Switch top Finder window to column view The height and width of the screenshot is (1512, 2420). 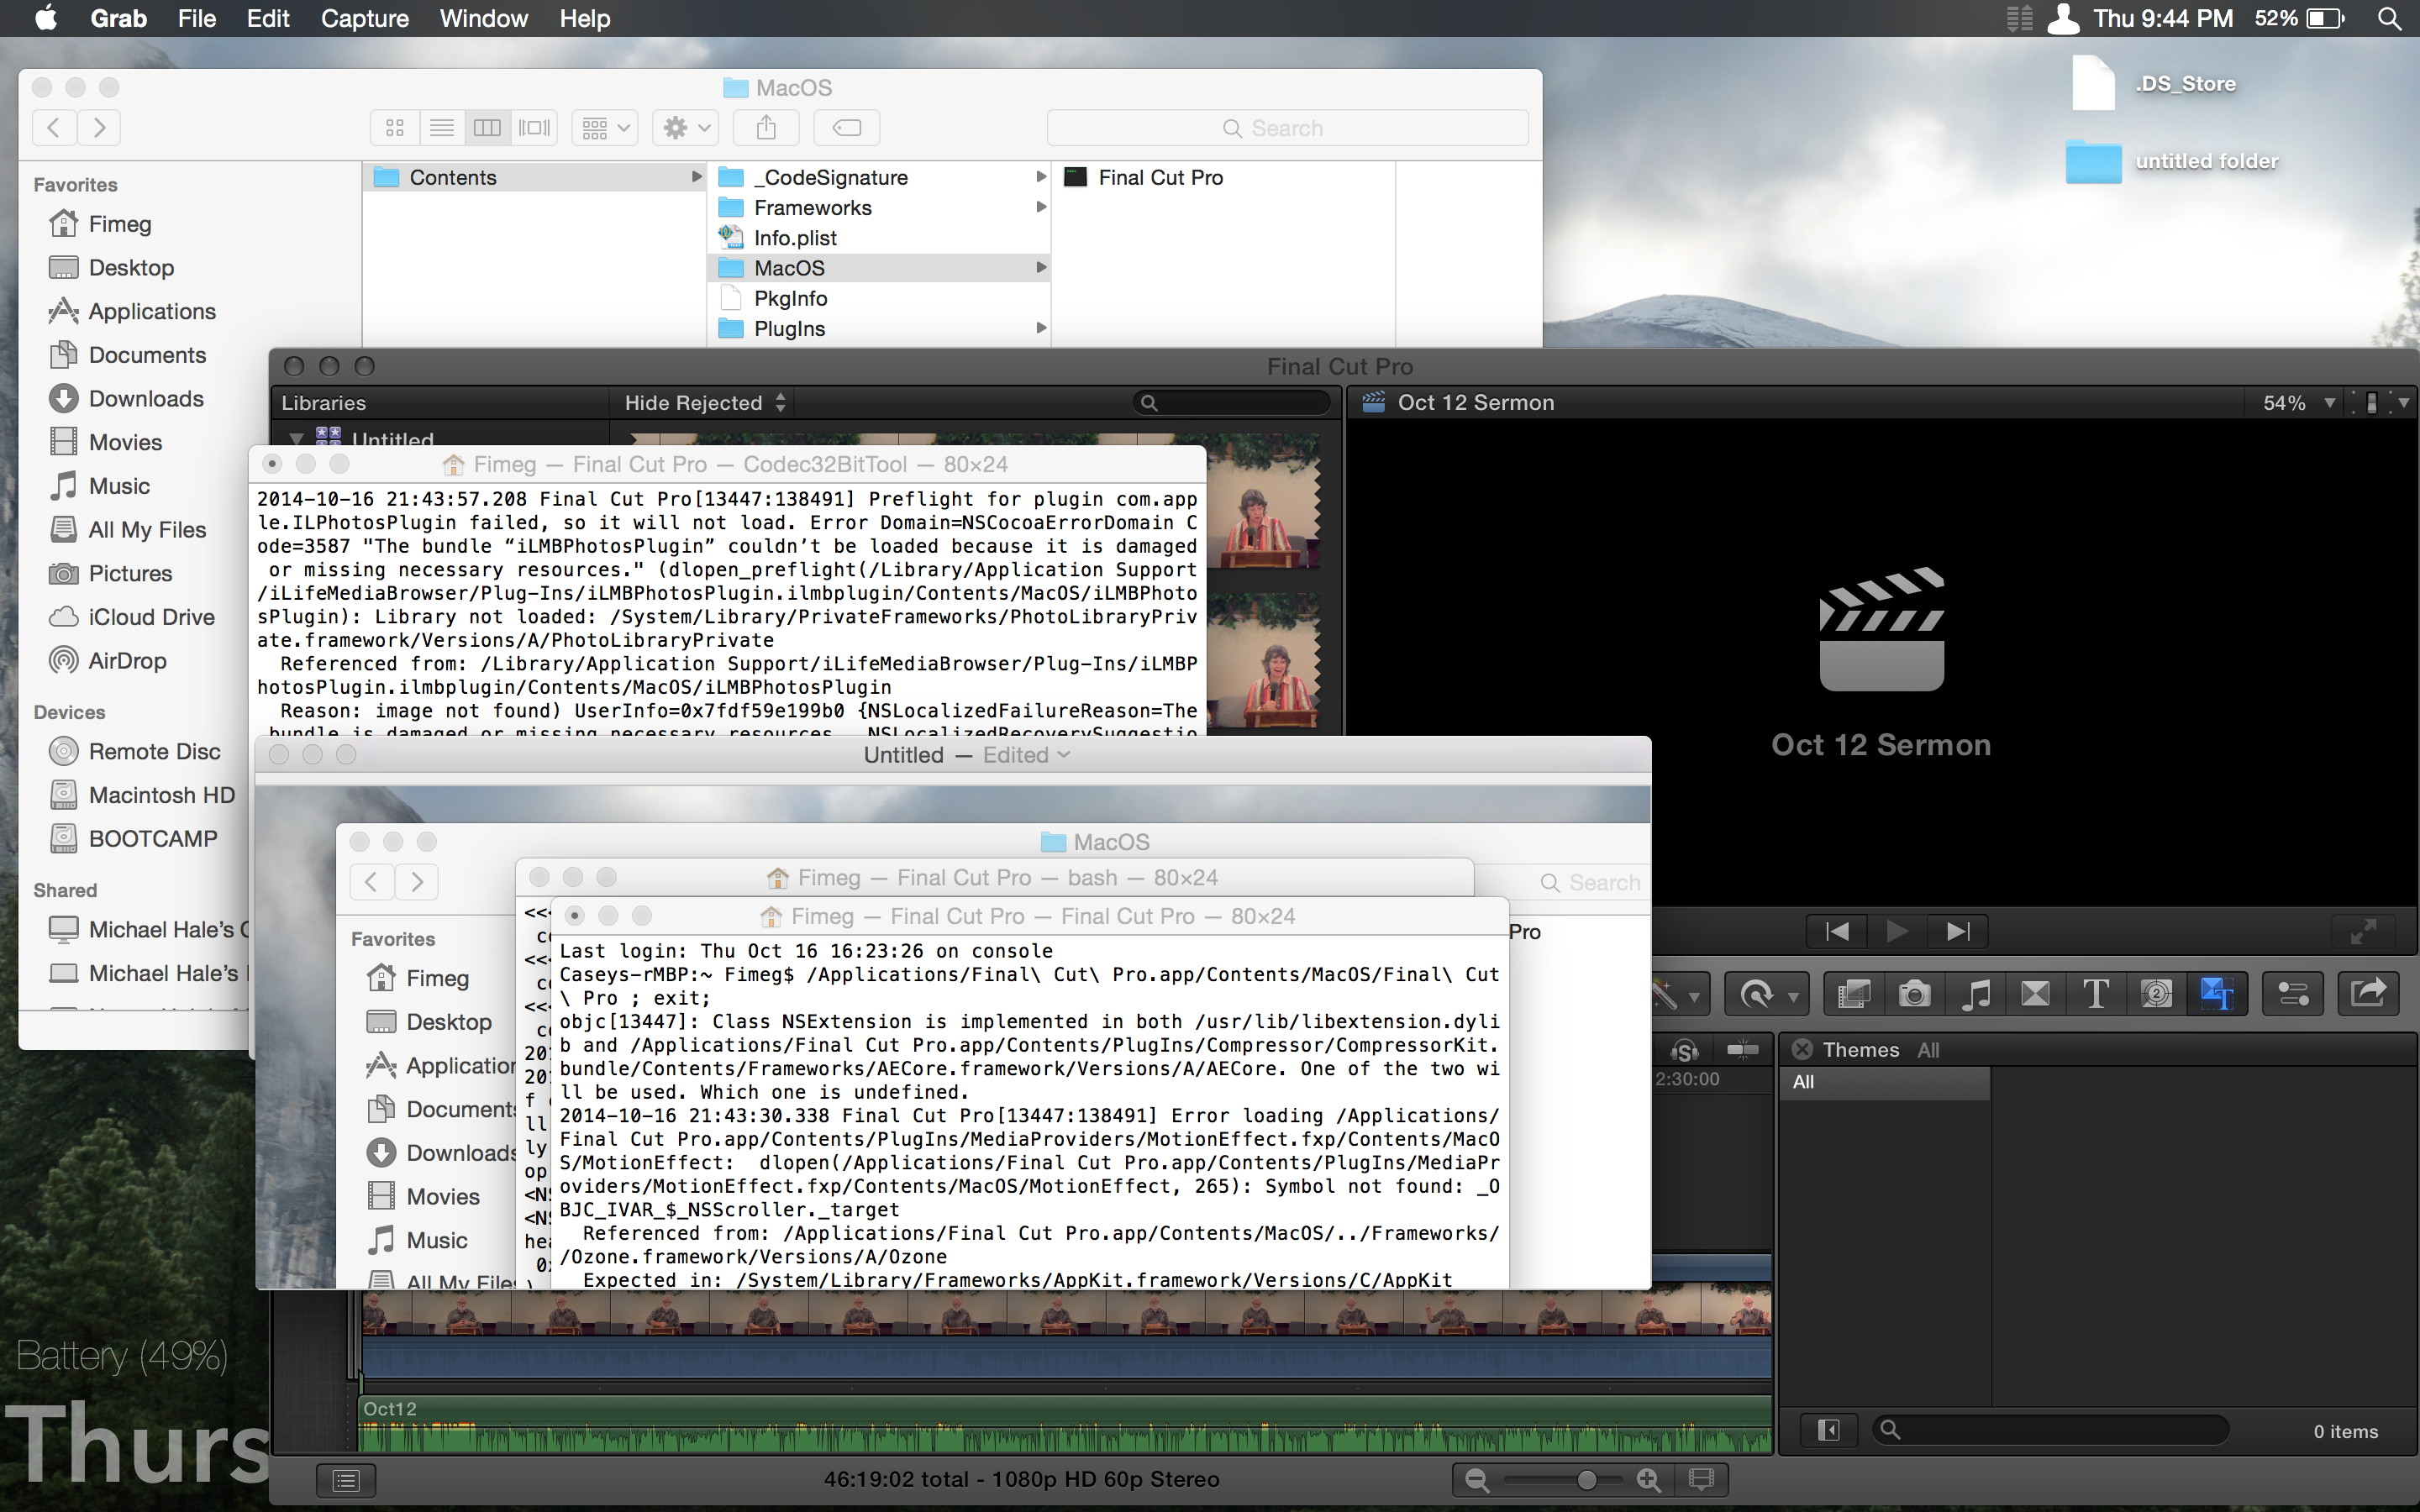488,128
